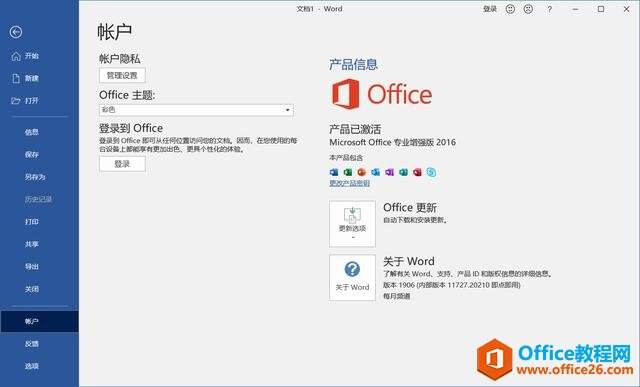The height and width of the screenshot is (387, 640).
Task: Maximize the Word window
Action: tap(601, 9)
